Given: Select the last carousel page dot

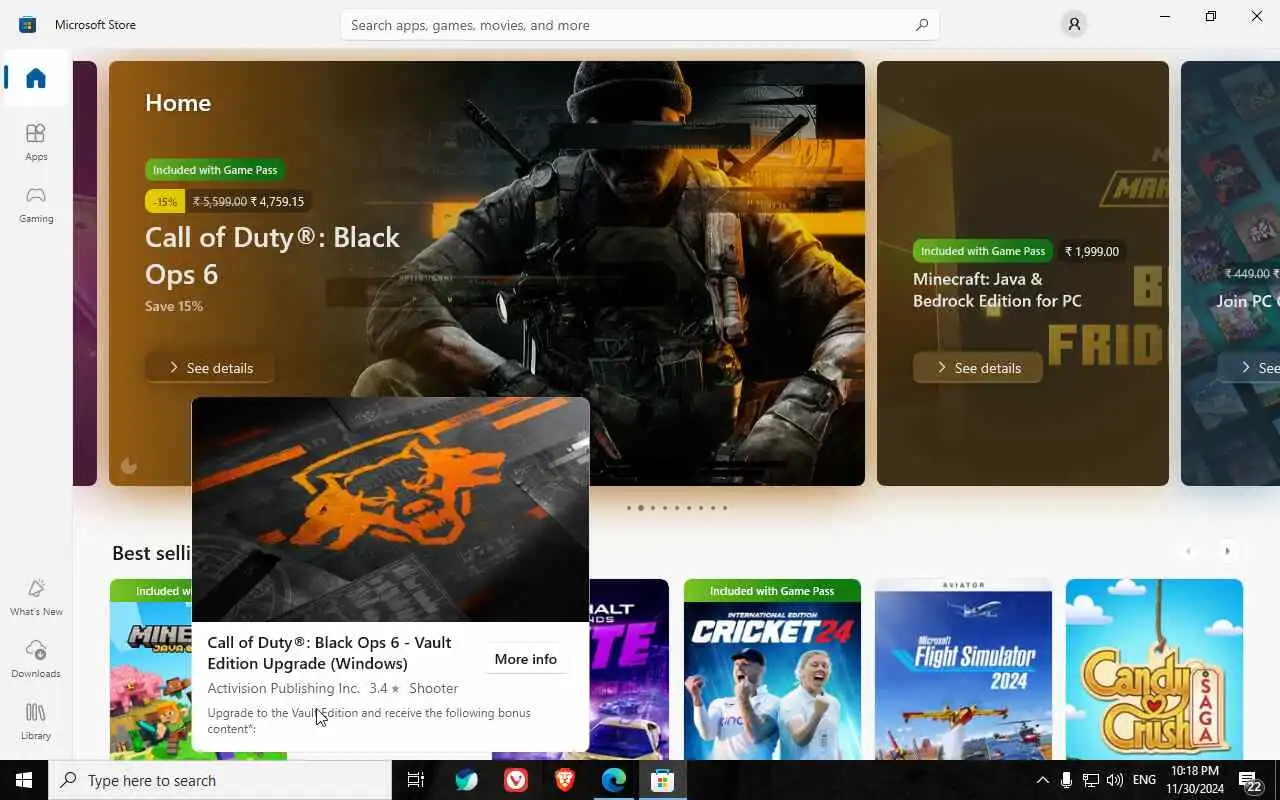Looking at the screenshot, I should click(725, 508).
